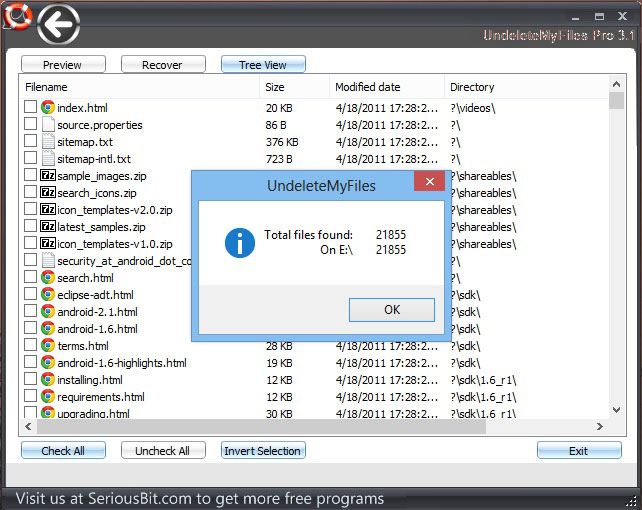Click the text file icon of sitemap.txt
Image resolution: width=642 pixels, height=510 pixels.
[48, 142]
